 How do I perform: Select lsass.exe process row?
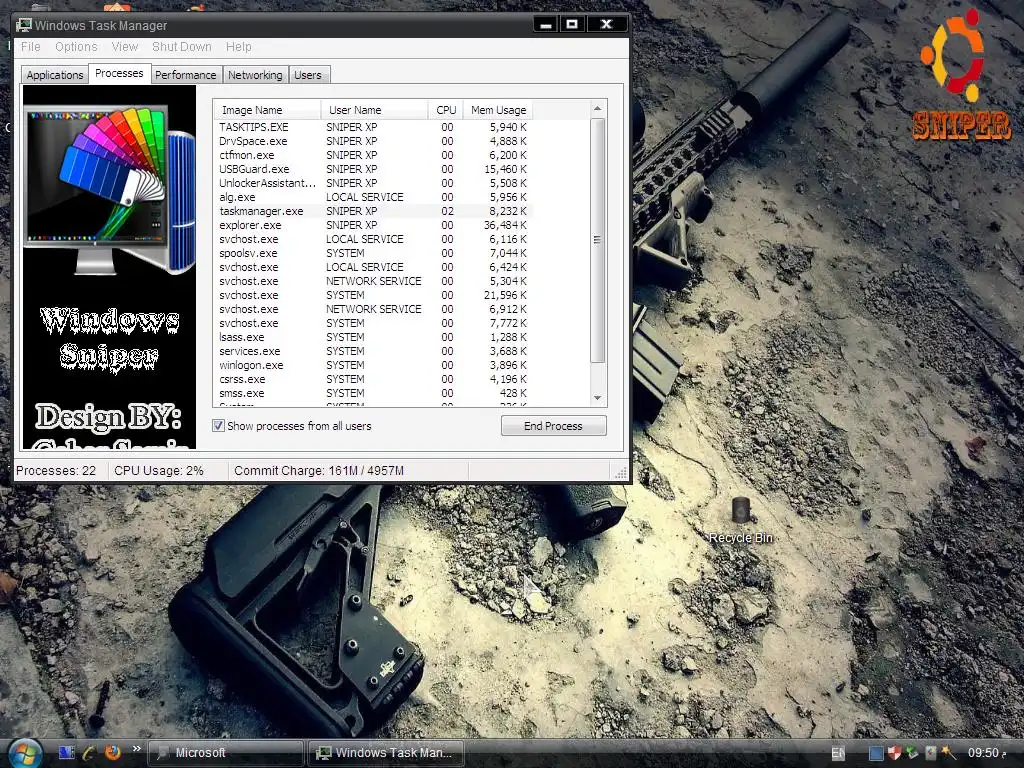point(373,338)
